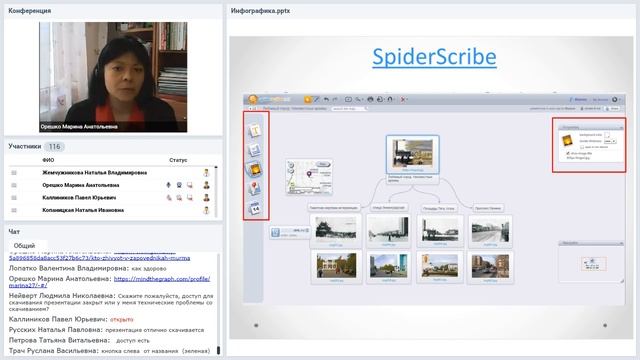Click the print icon in the SpiderScribe toolbar
The height and width of the screenshot is (360, 640).
coord(371,99)
